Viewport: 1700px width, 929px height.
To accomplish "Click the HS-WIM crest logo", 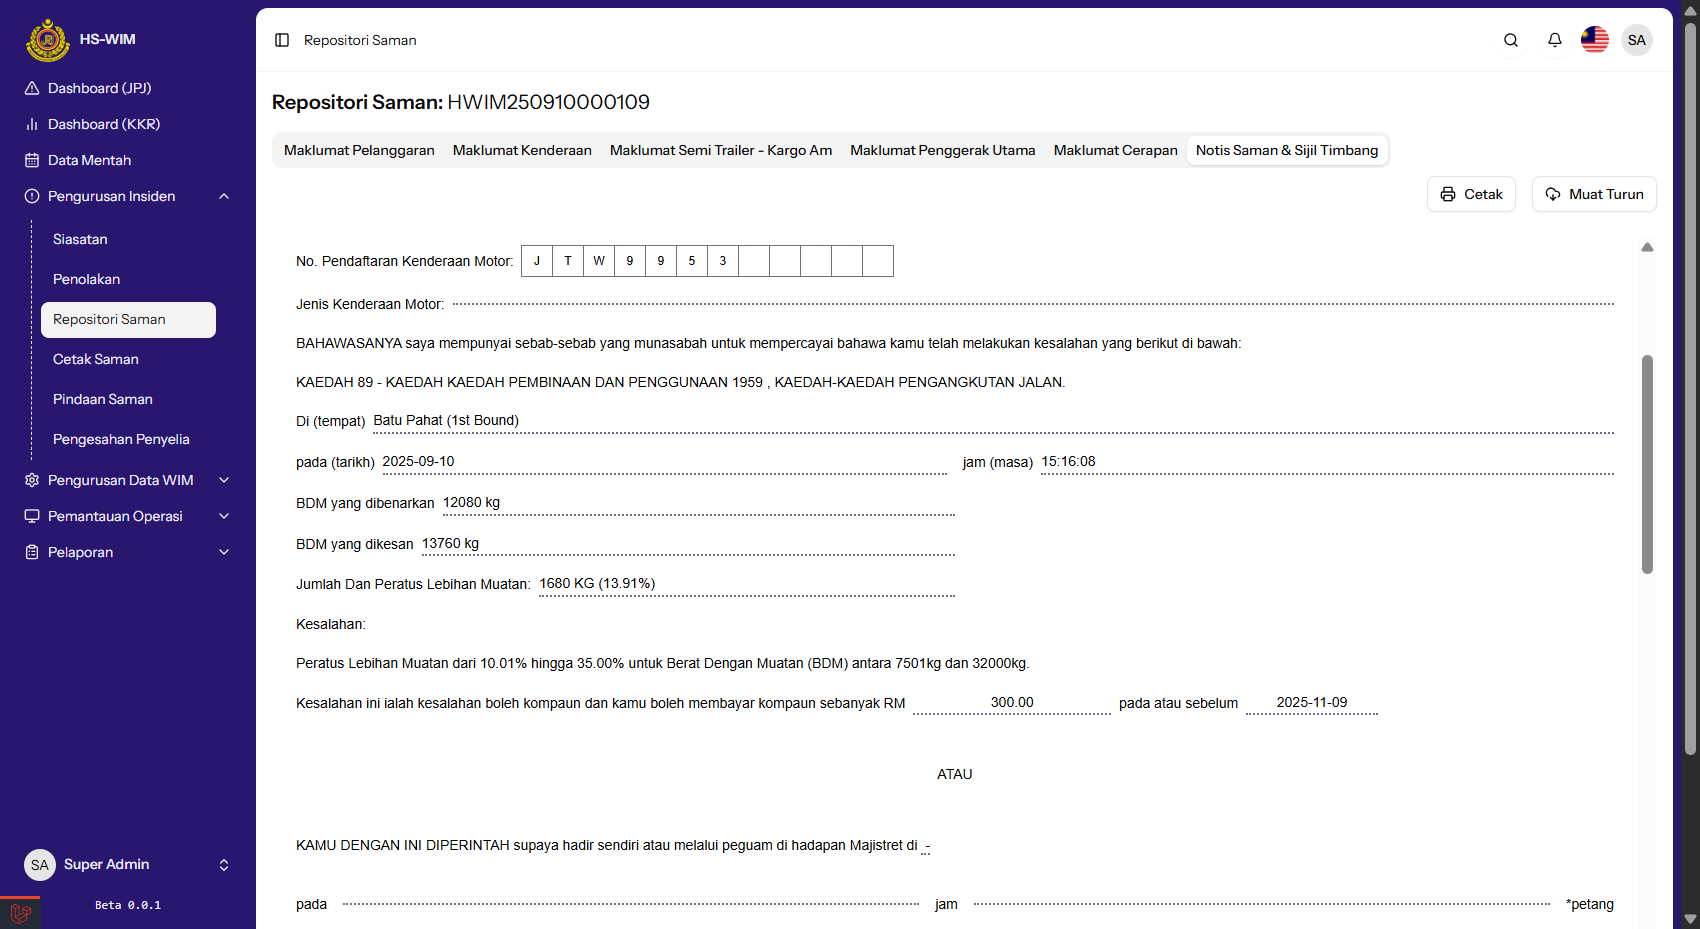I will coord(47,40).
